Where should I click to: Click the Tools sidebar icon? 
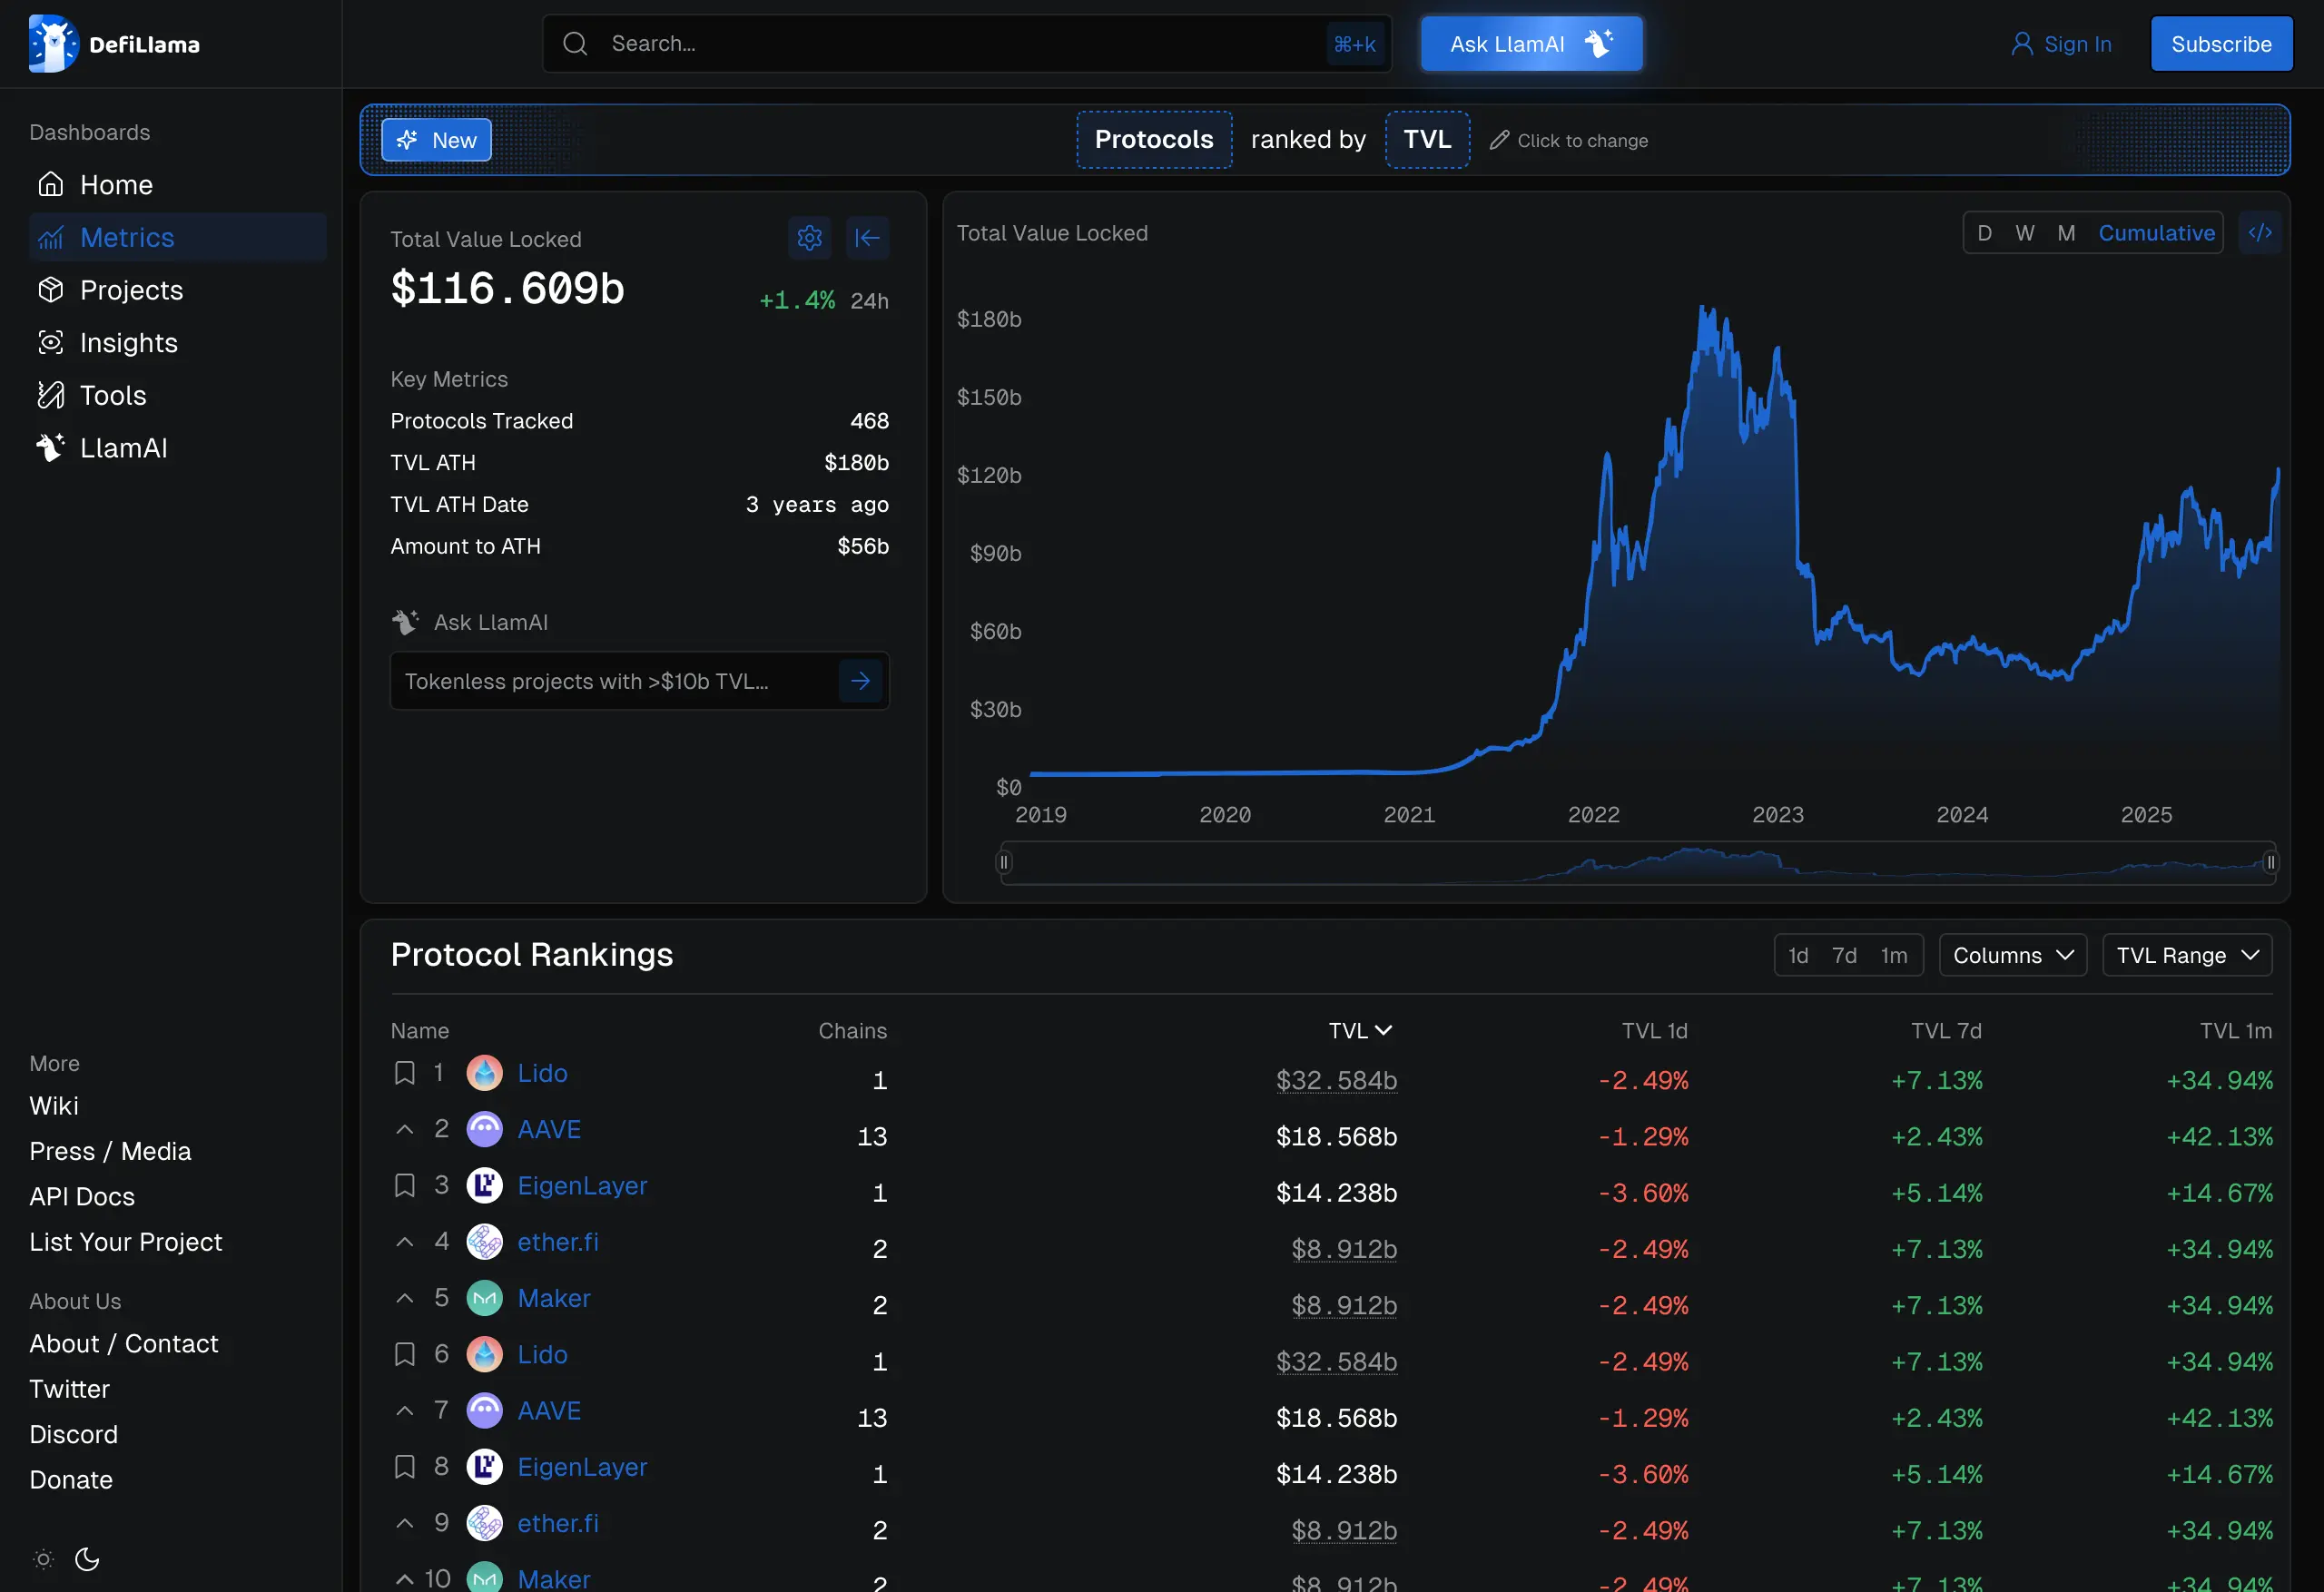coord(51,396)
